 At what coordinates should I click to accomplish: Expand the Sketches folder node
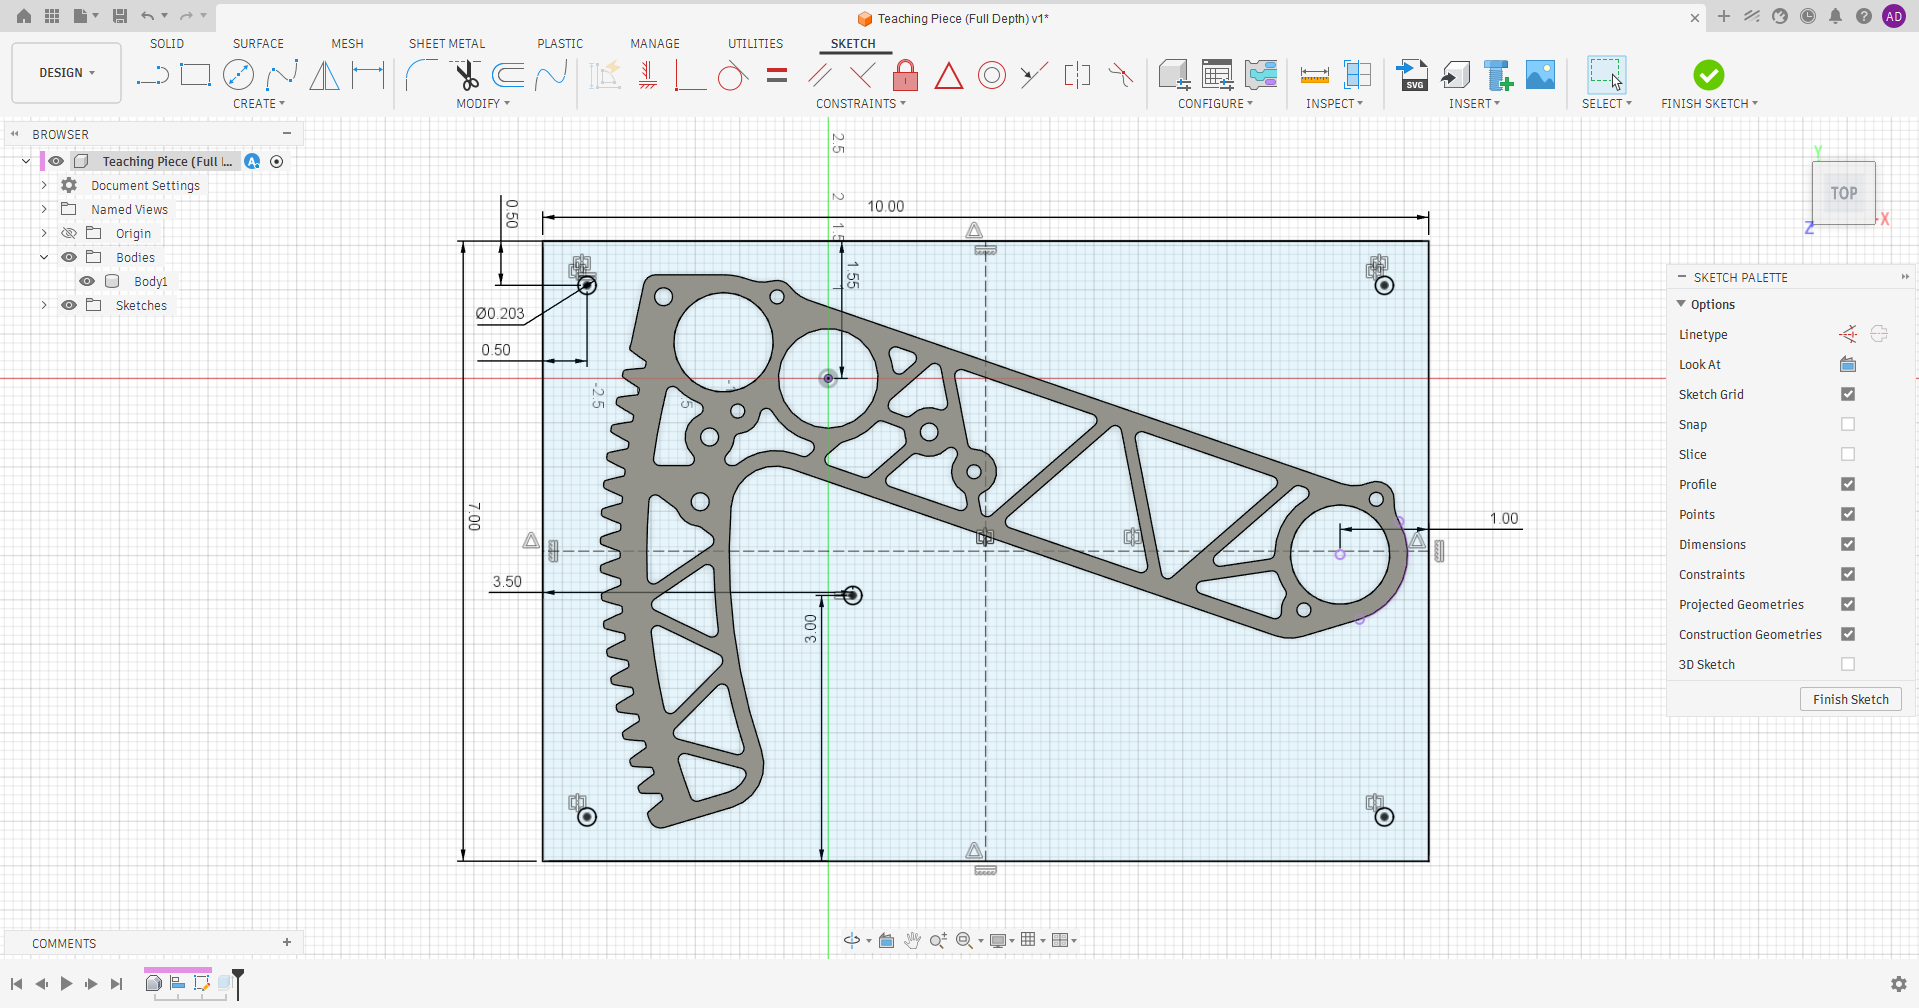44,305
